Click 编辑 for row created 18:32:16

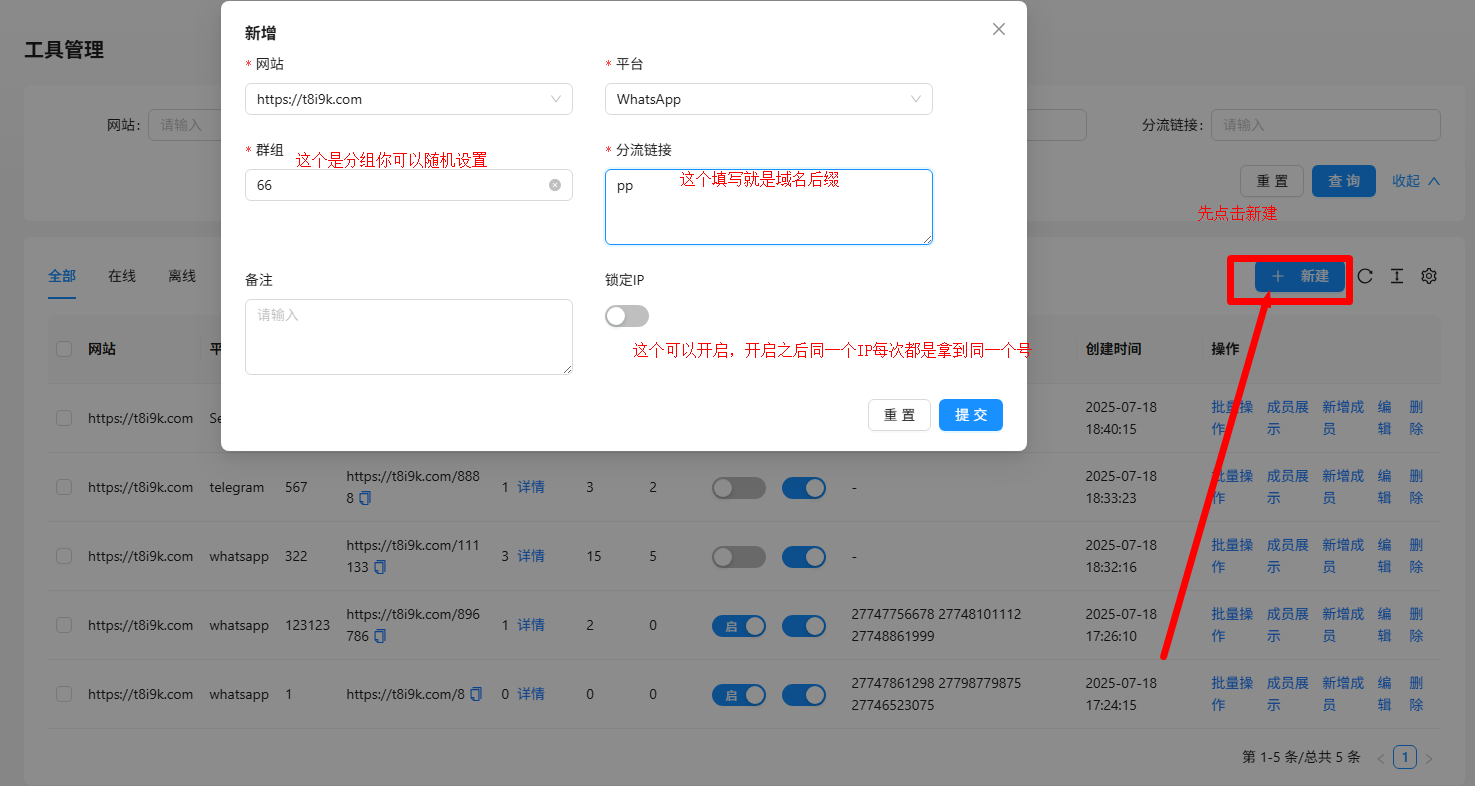click(1384, 556)
